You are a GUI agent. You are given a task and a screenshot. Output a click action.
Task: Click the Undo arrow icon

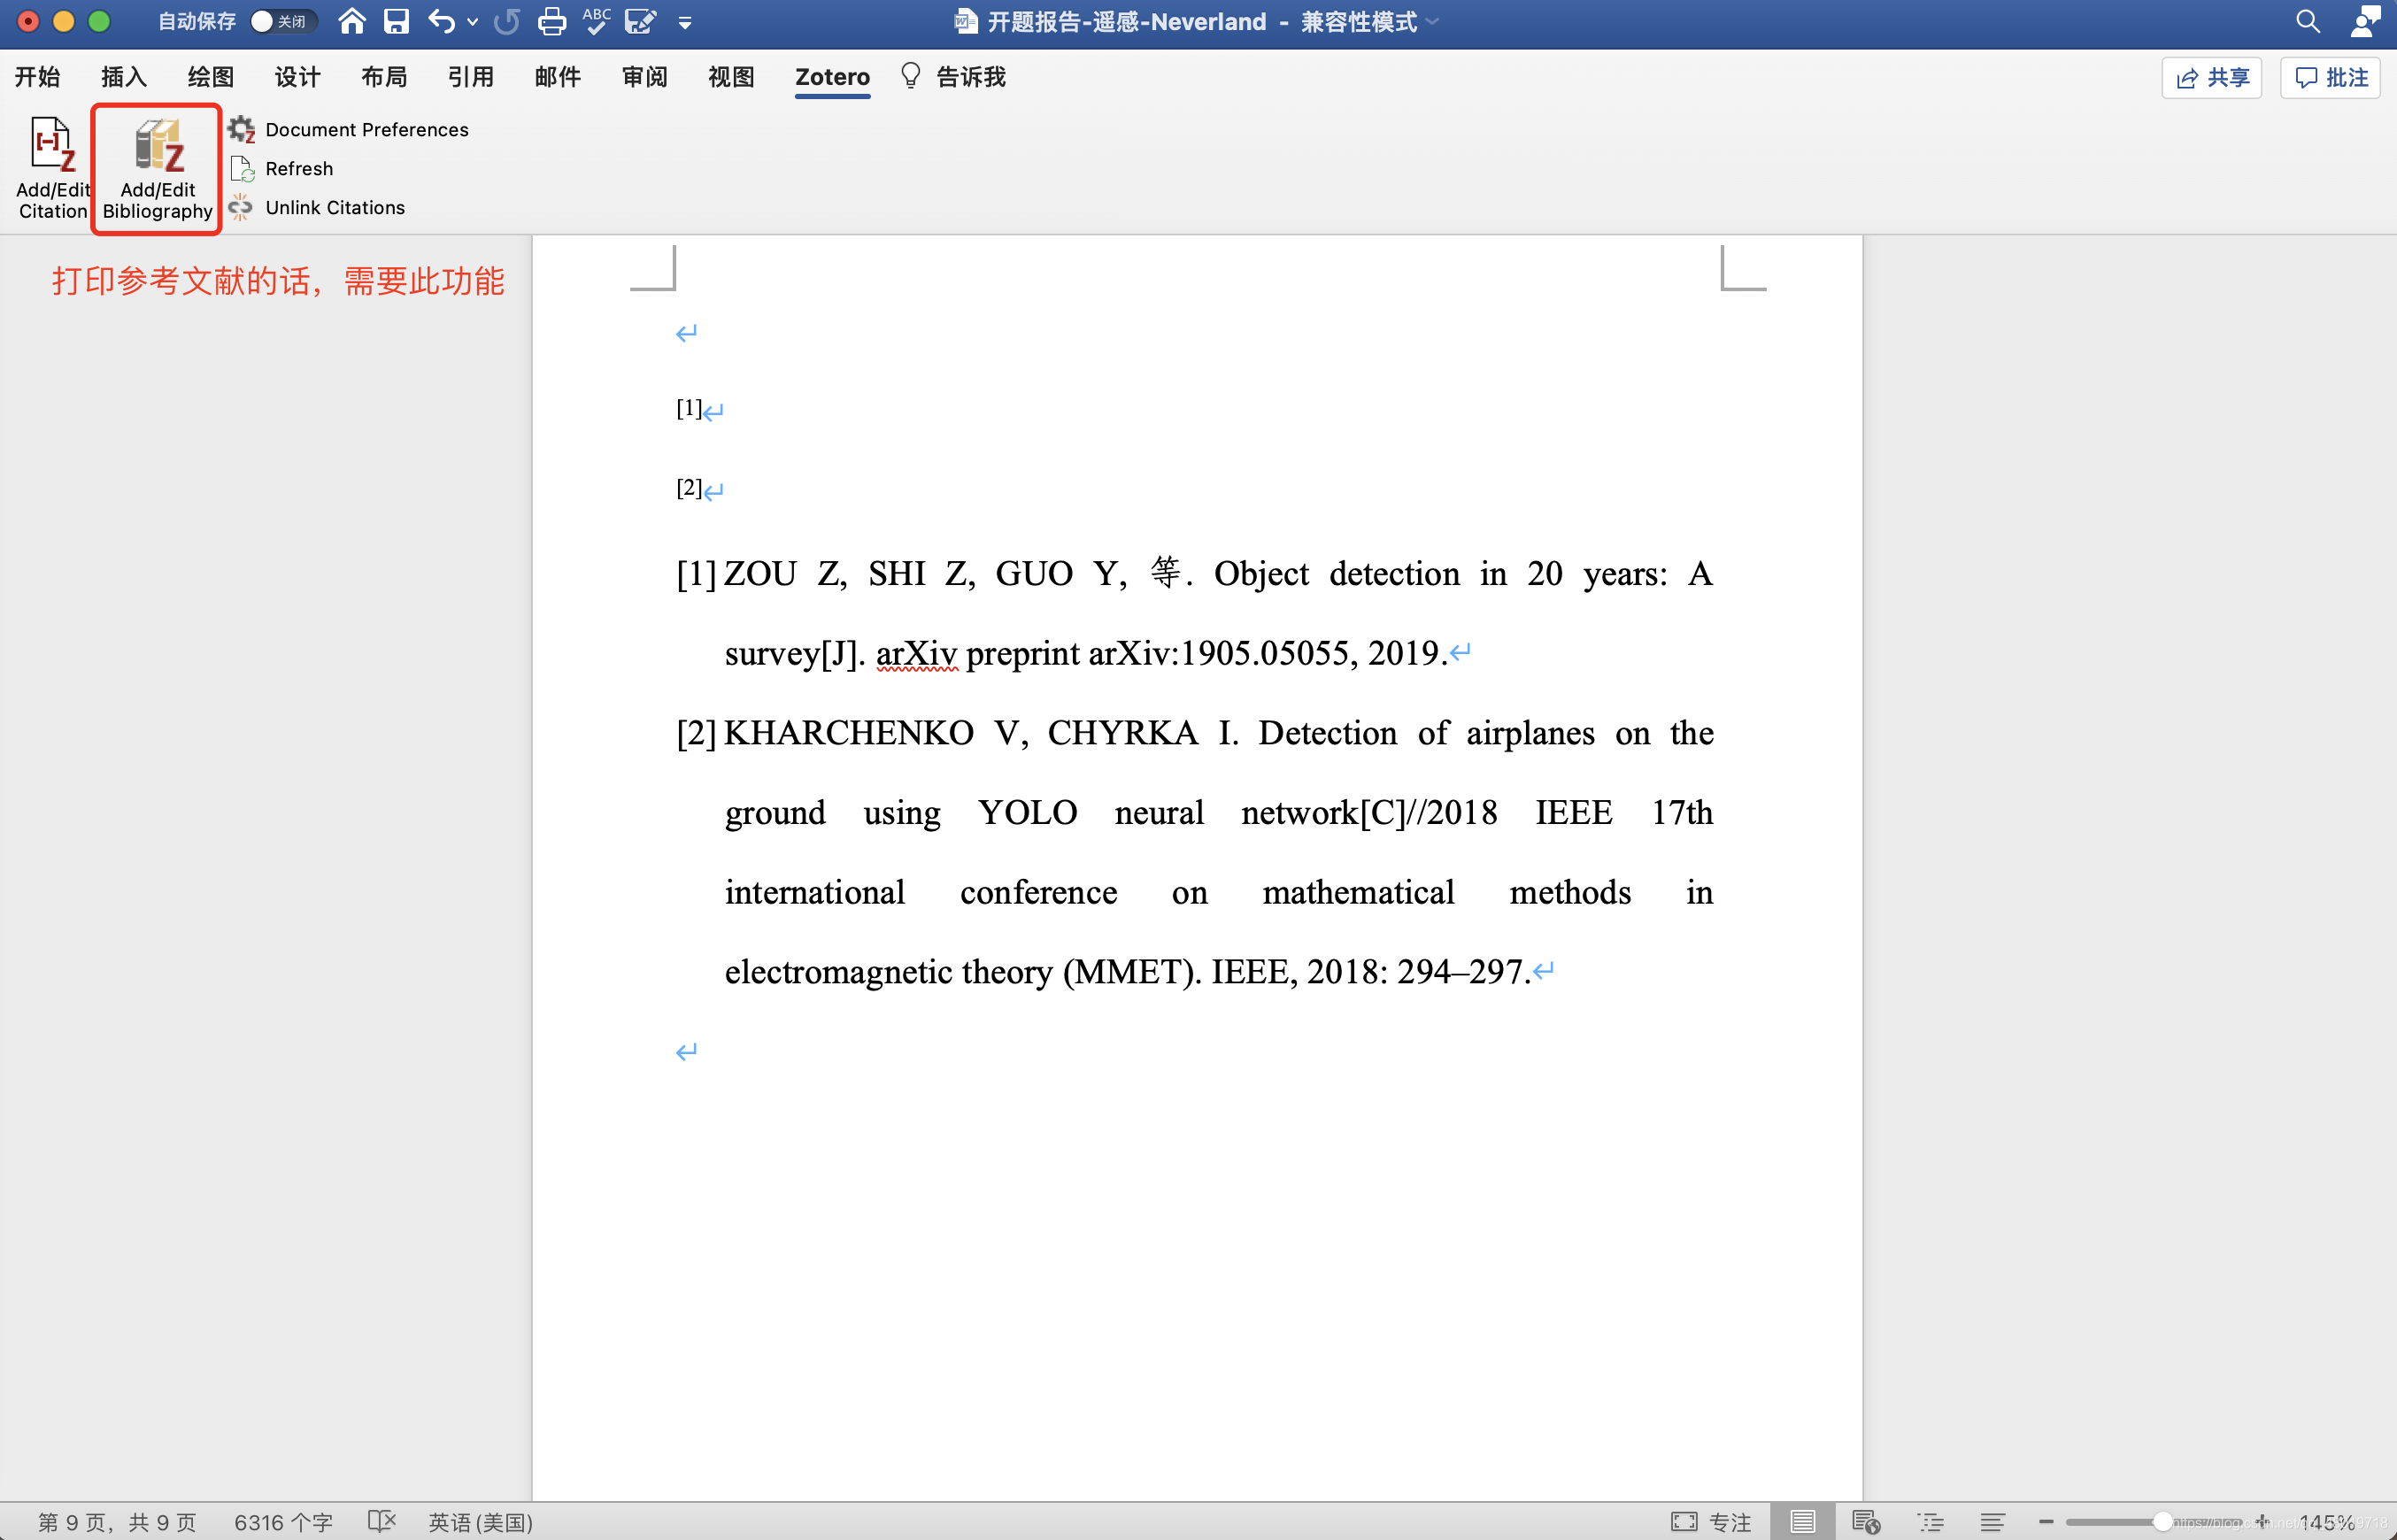pyautogui.click(x=441, y=21)
